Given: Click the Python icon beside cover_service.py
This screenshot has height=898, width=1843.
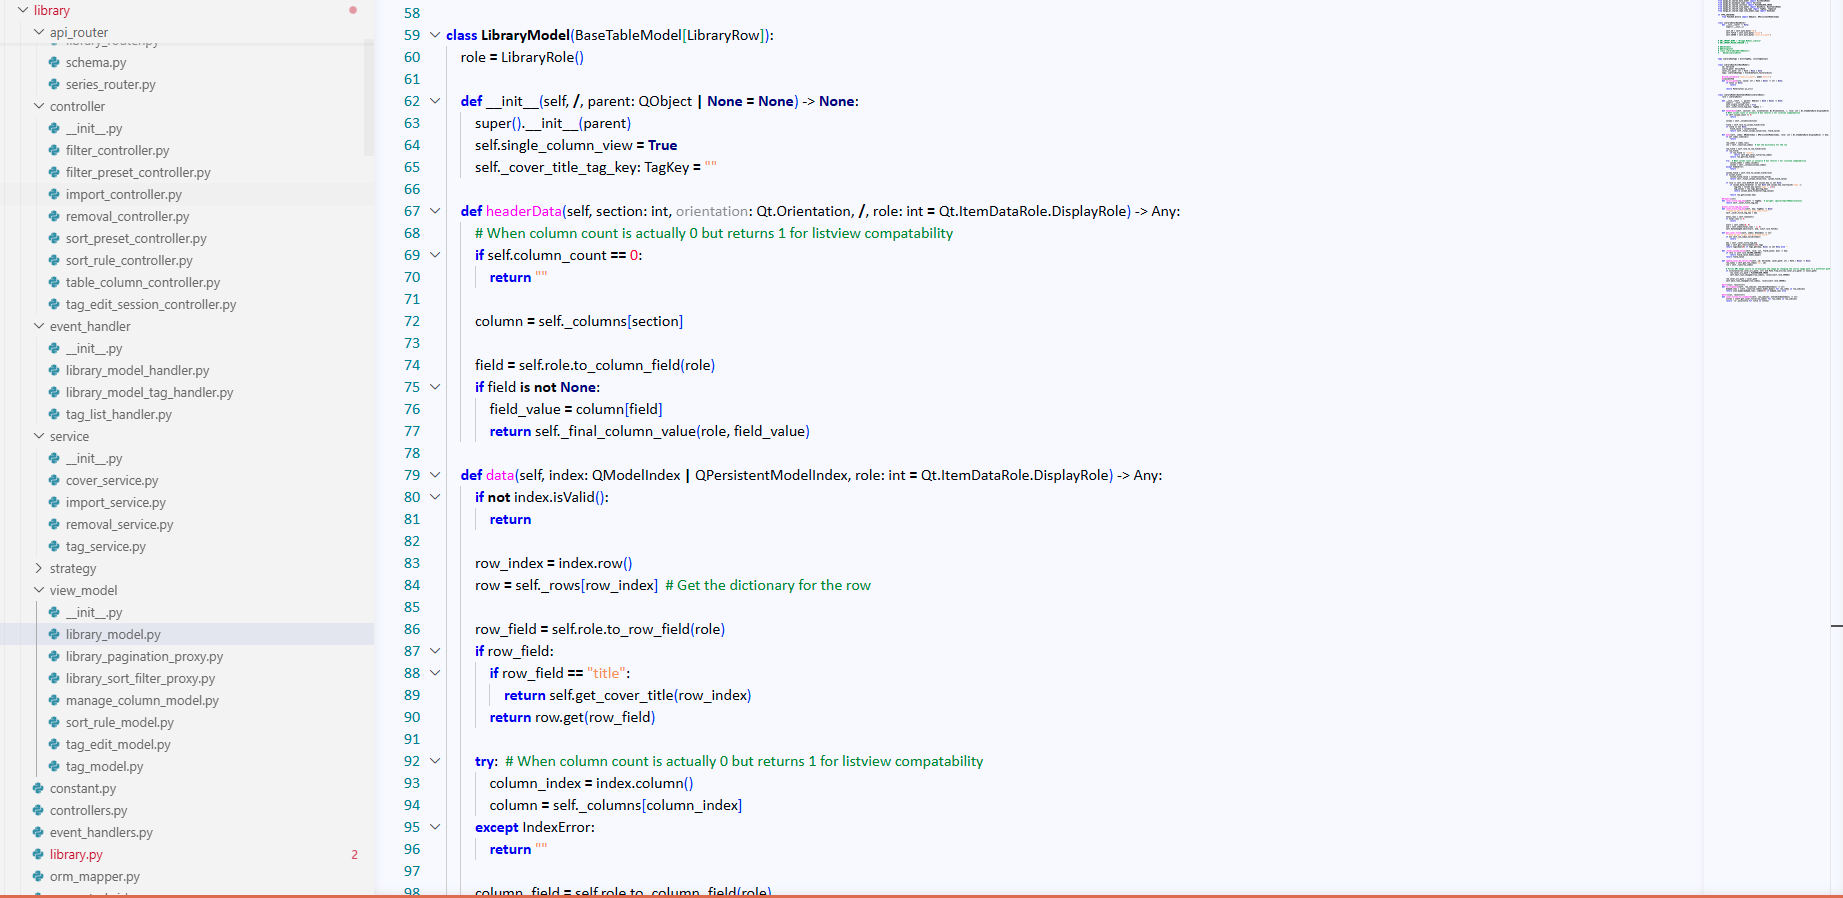Looking at the screenshot, I should point(54,480).
